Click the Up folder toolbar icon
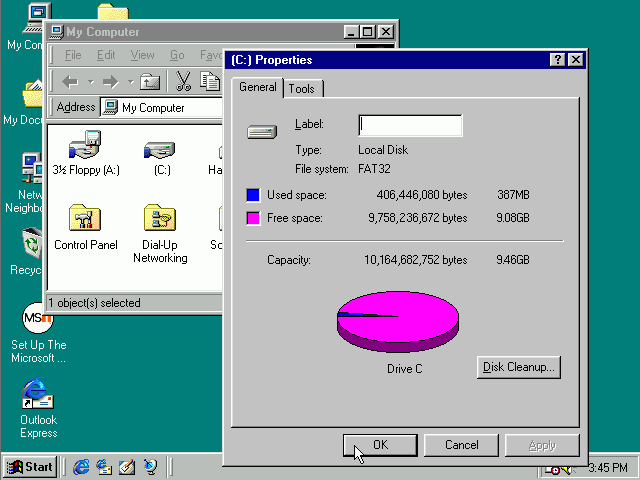640x480 pixels. [150, 81]
